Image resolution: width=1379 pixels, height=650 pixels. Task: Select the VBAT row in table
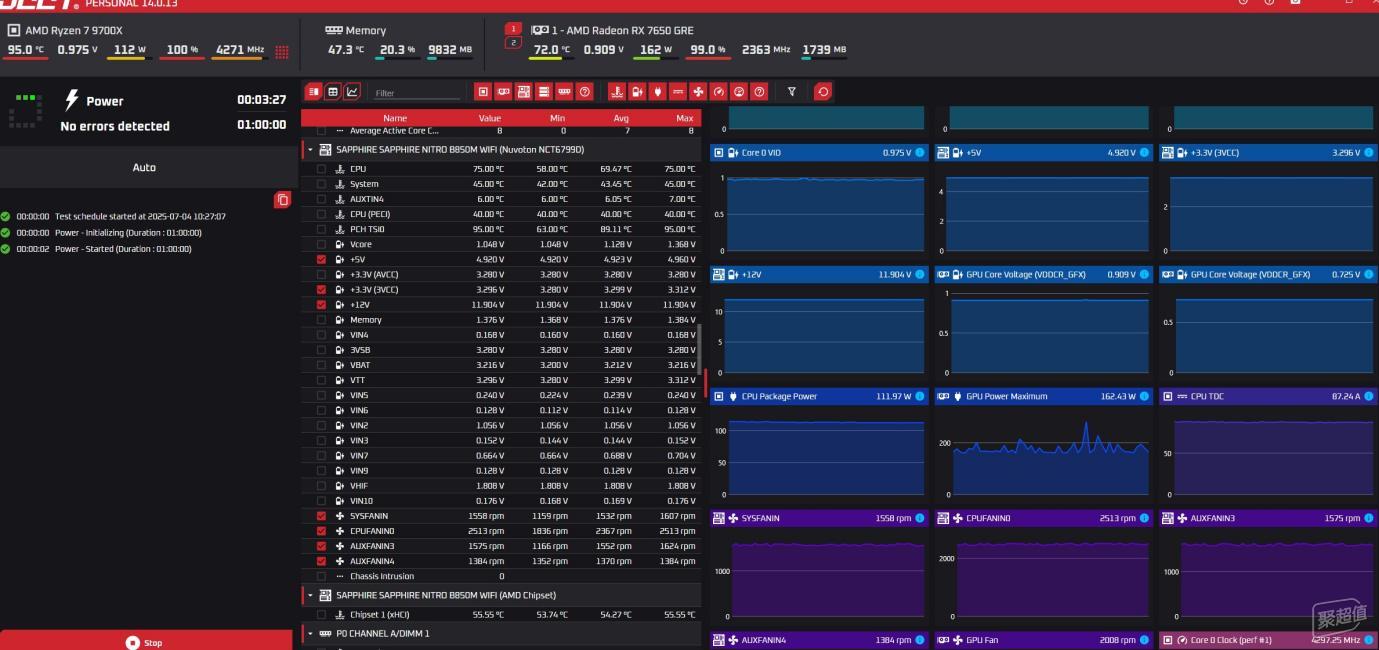(500, 365)
